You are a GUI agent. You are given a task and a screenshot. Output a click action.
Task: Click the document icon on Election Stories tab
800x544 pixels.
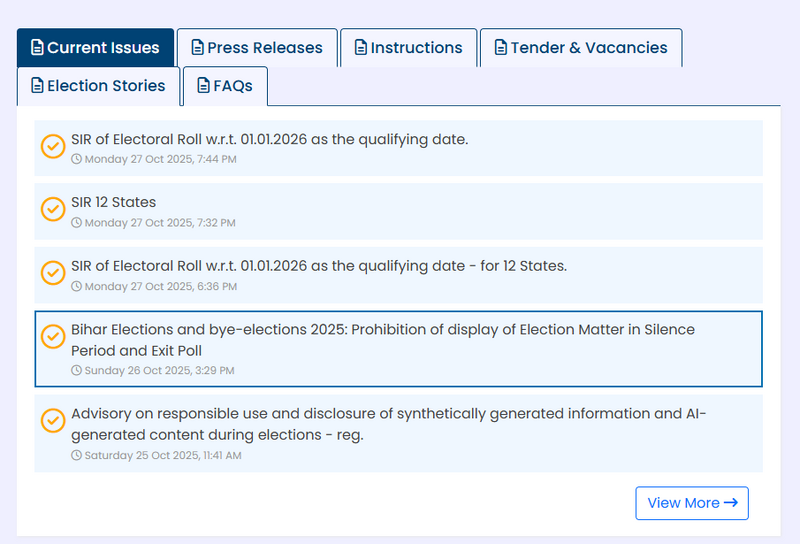pyautogui.click(x=38, y=86)
